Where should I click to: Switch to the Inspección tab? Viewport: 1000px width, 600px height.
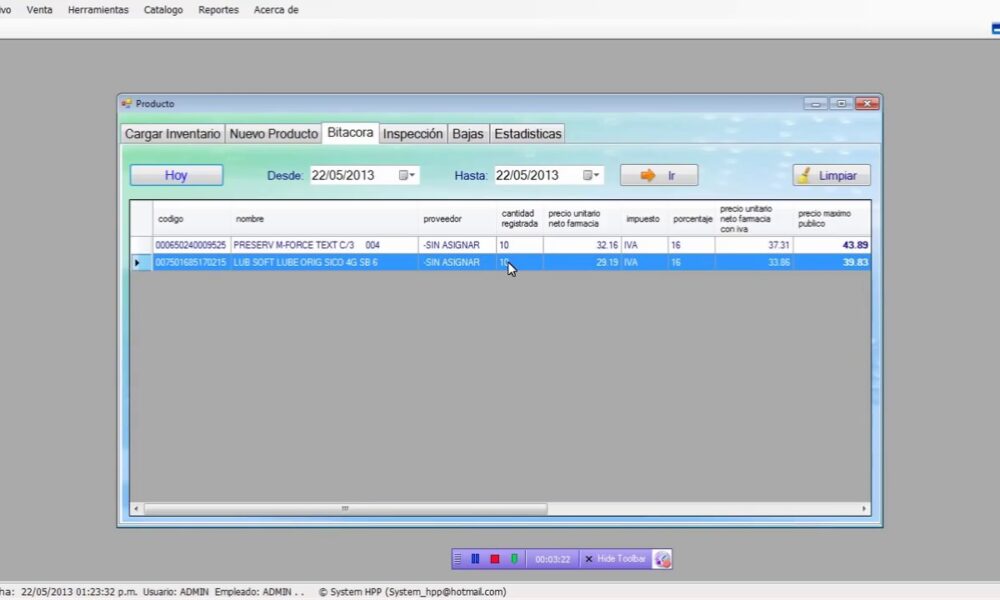(x=413, y=133)
